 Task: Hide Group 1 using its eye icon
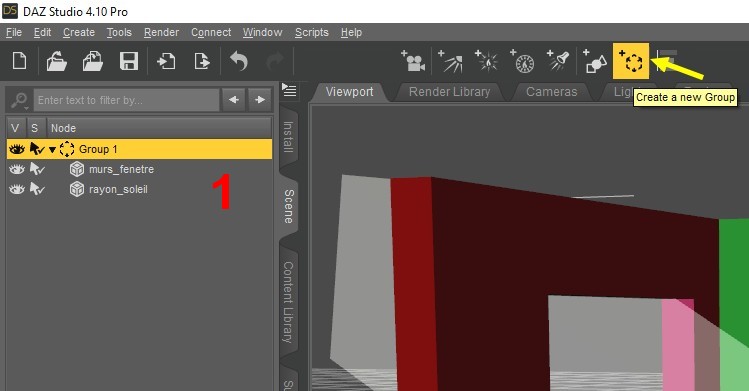tap(17, 149)
